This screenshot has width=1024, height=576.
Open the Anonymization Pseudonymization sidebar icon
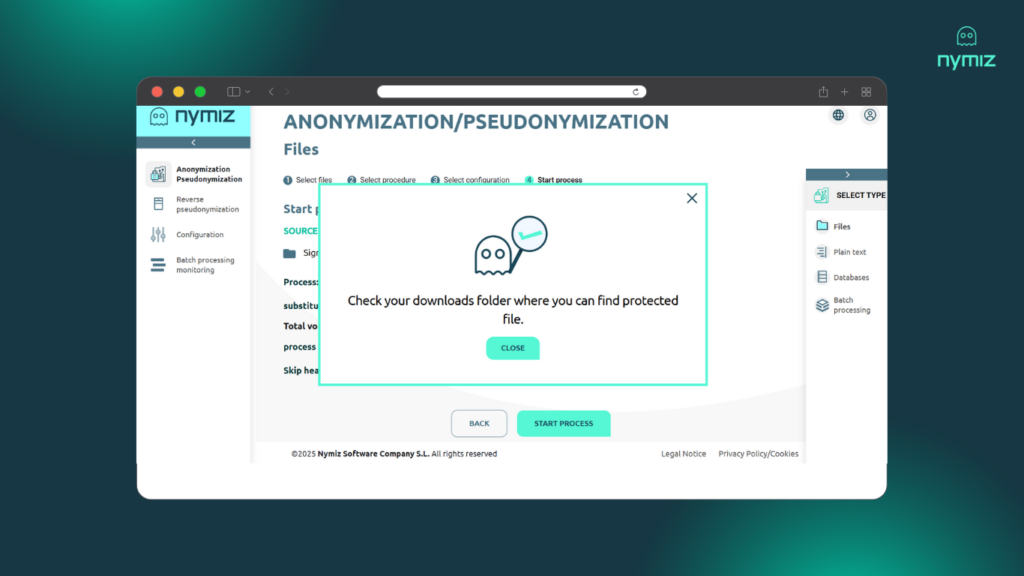point(158,174)
